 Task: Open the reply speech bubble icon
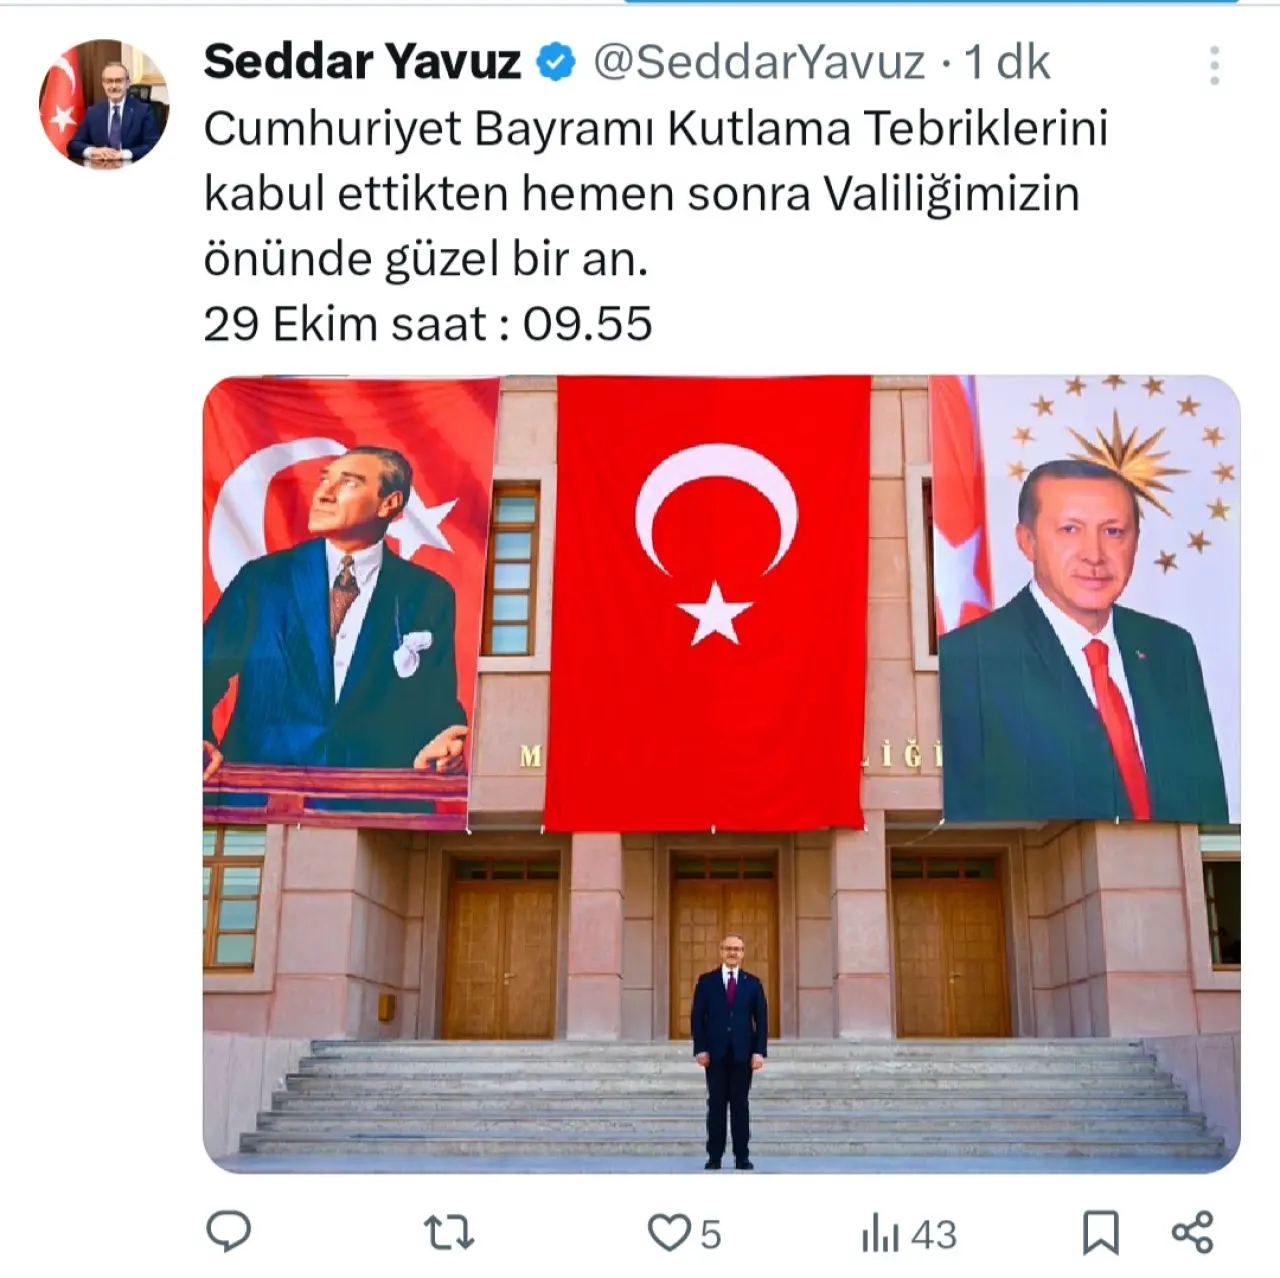click(x=228, y=1231)
